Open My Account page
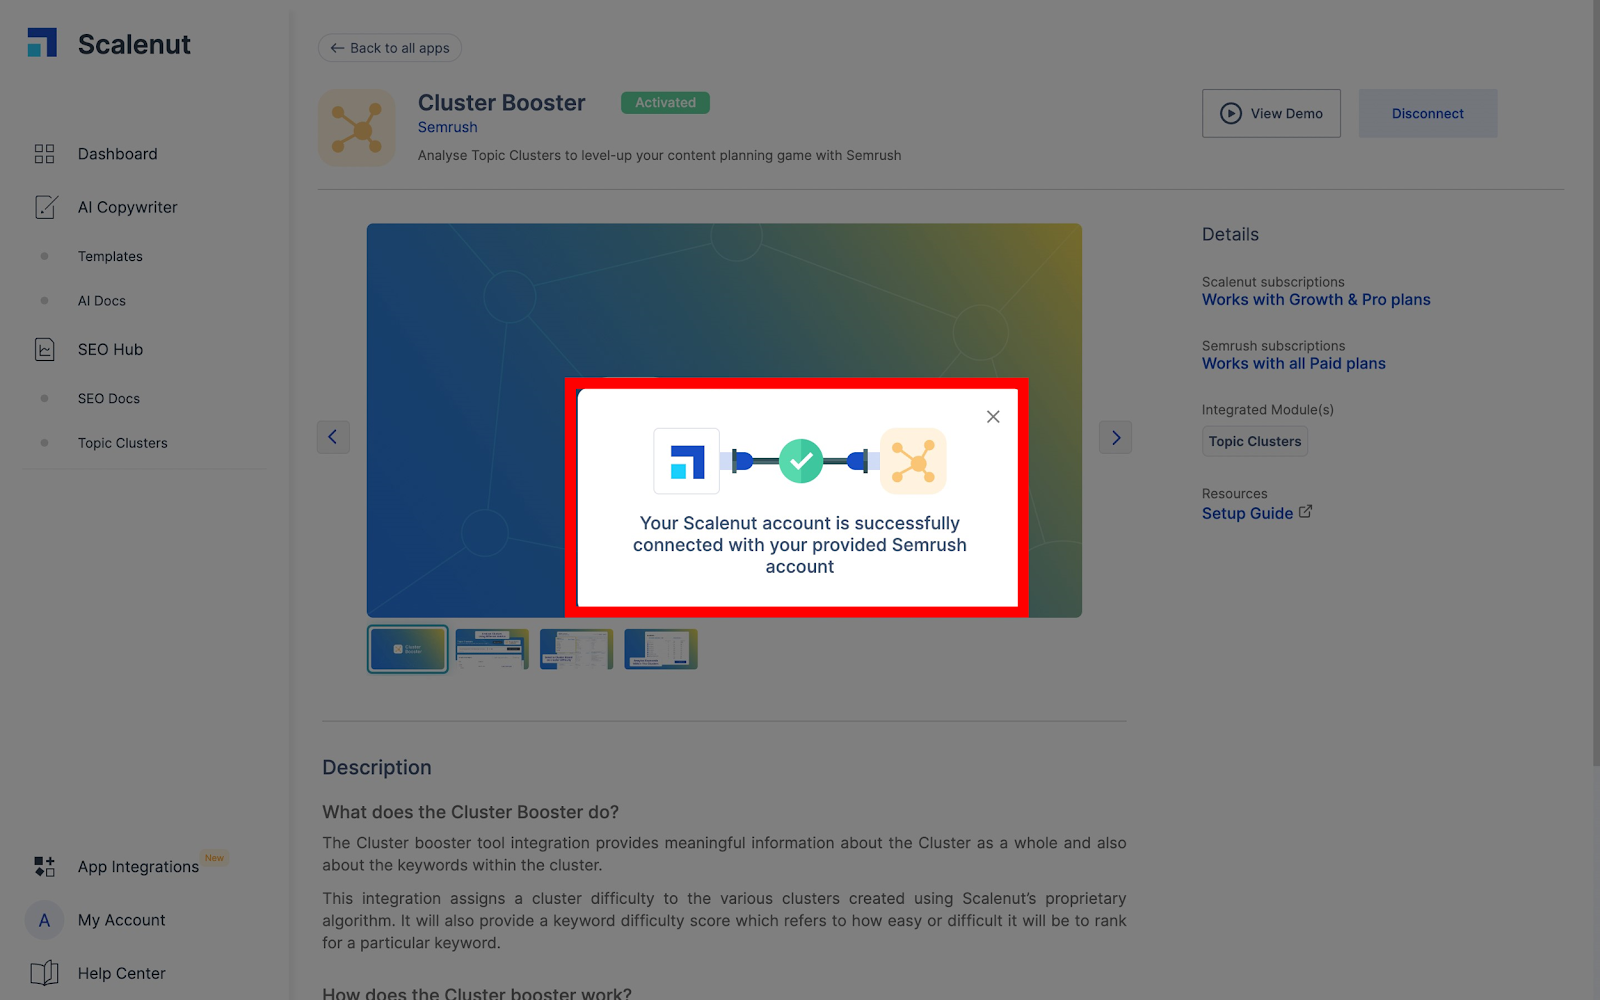The width and height of the screenshot is (1600, 1000). click(121, 920)
